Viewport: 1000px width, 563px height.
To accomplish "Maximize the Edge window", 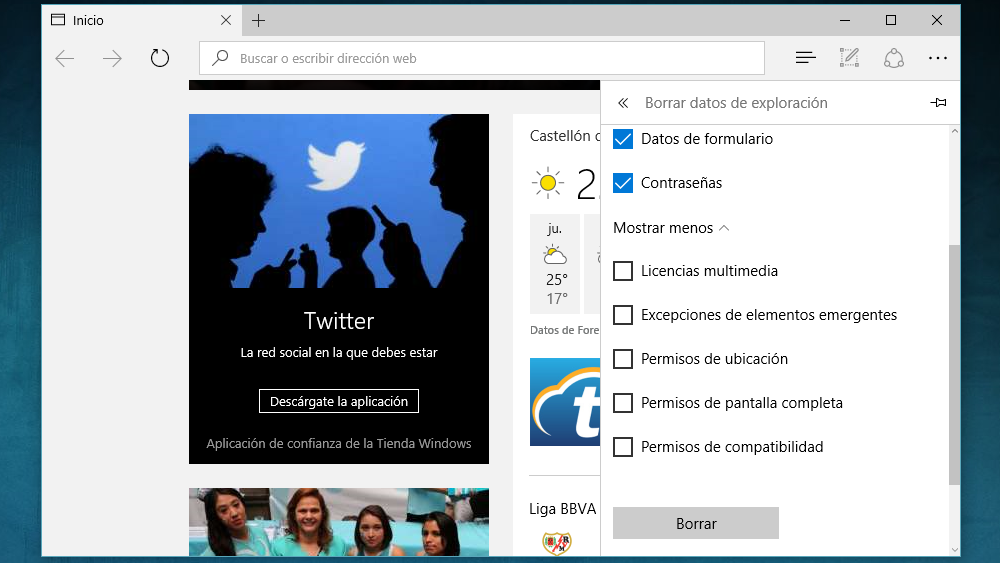I will [x=891, y=20].
